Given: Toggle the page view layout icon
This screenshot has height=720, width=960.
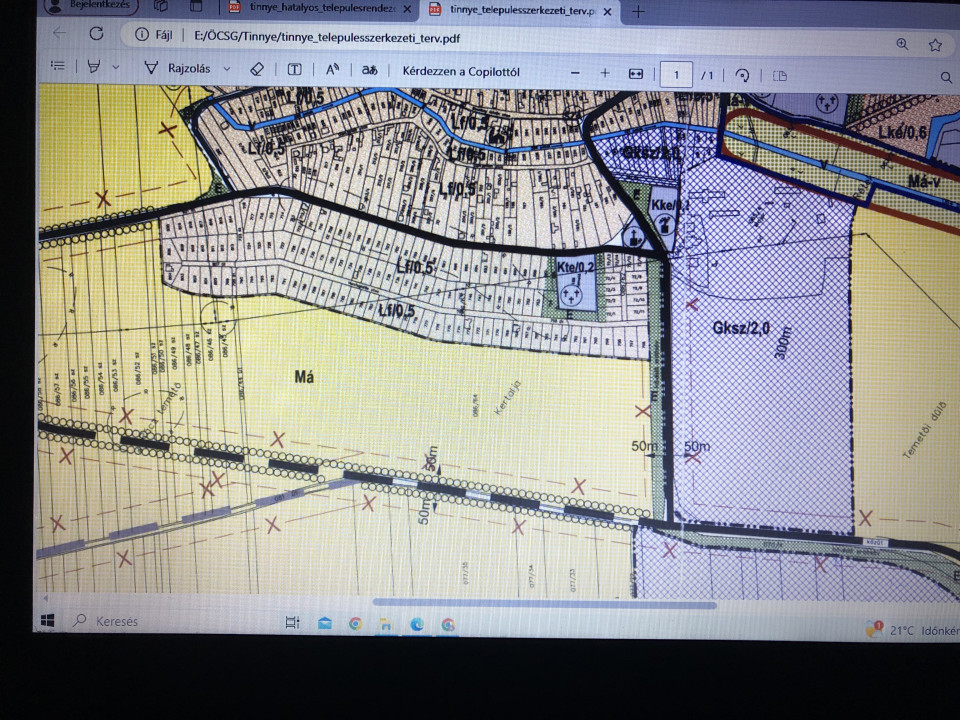Looking at the screenshot, I should [781, 76].
